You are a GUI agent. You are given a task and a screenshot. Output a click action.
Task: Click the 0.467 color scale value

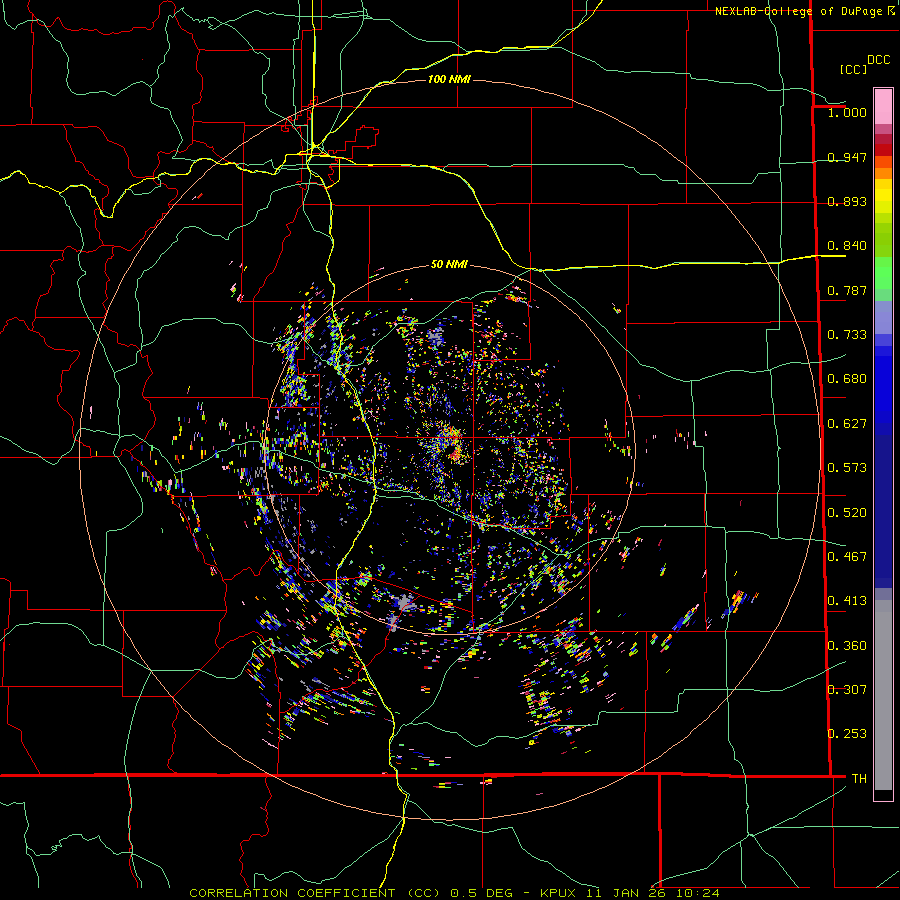[x=847, y=557]
